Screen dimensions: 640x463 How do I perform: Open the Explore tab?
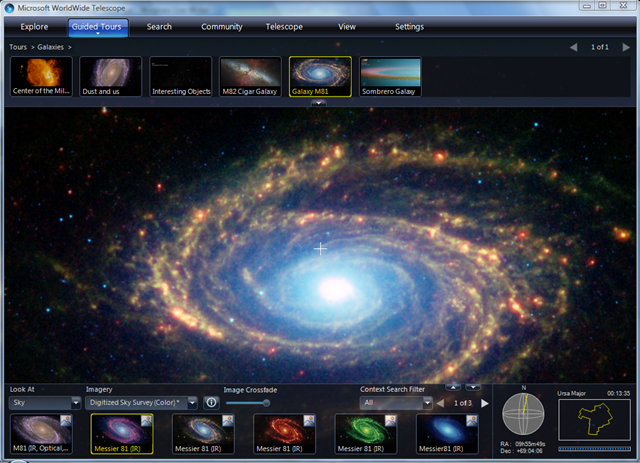(x=34, y=27)
